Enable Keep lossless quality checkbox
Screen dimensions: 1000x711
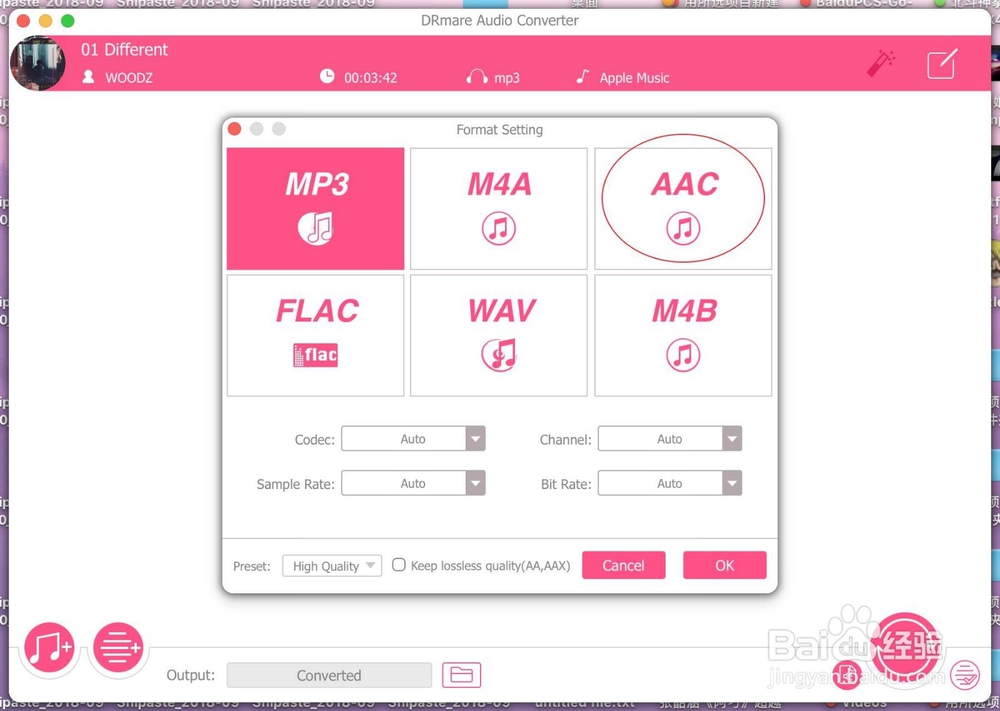[x=399, y=565]
